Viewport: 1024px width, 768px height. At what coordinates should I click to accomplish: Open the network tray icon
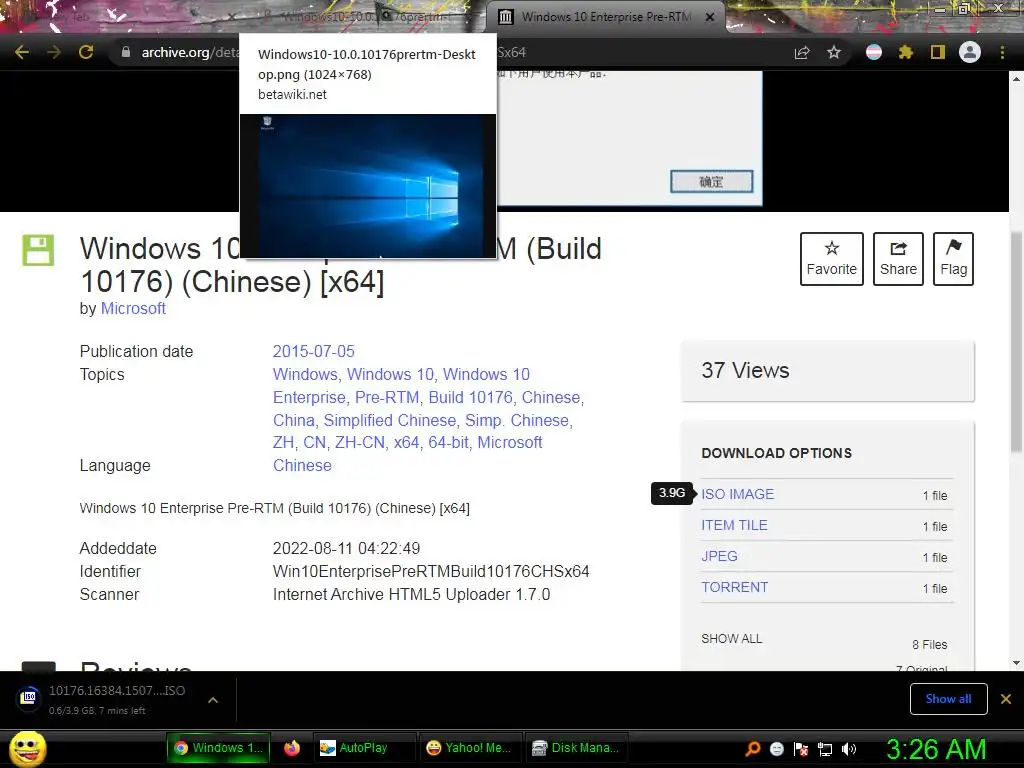click(x=825, y=748)
